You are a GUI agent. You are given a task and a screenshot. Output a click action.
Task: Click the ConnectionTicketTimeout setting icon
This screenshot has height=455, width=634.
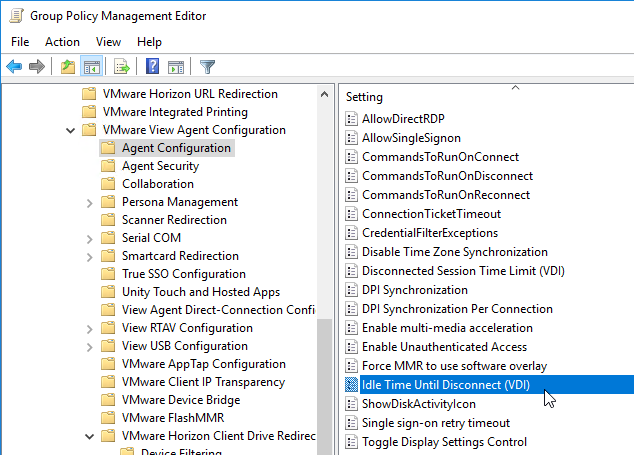[x=351, y=214]
